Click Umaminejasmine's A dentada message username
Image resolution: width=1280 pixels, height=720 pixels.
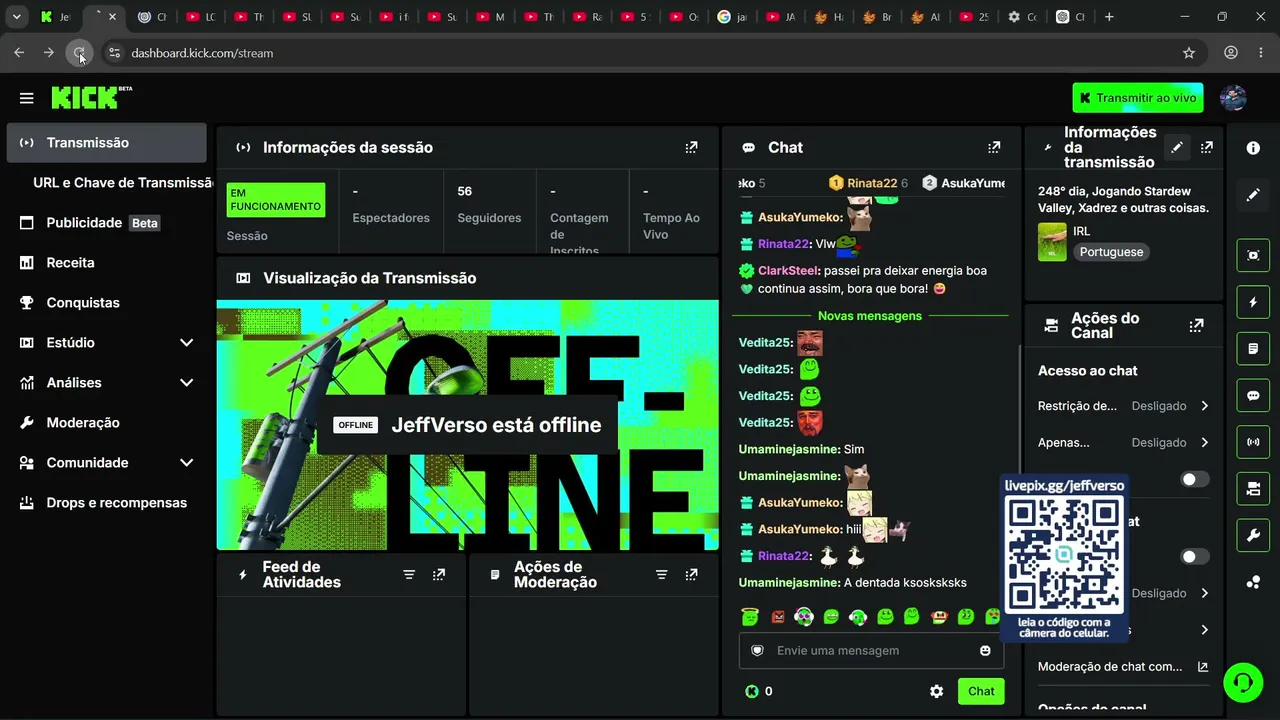coord(788,583)
